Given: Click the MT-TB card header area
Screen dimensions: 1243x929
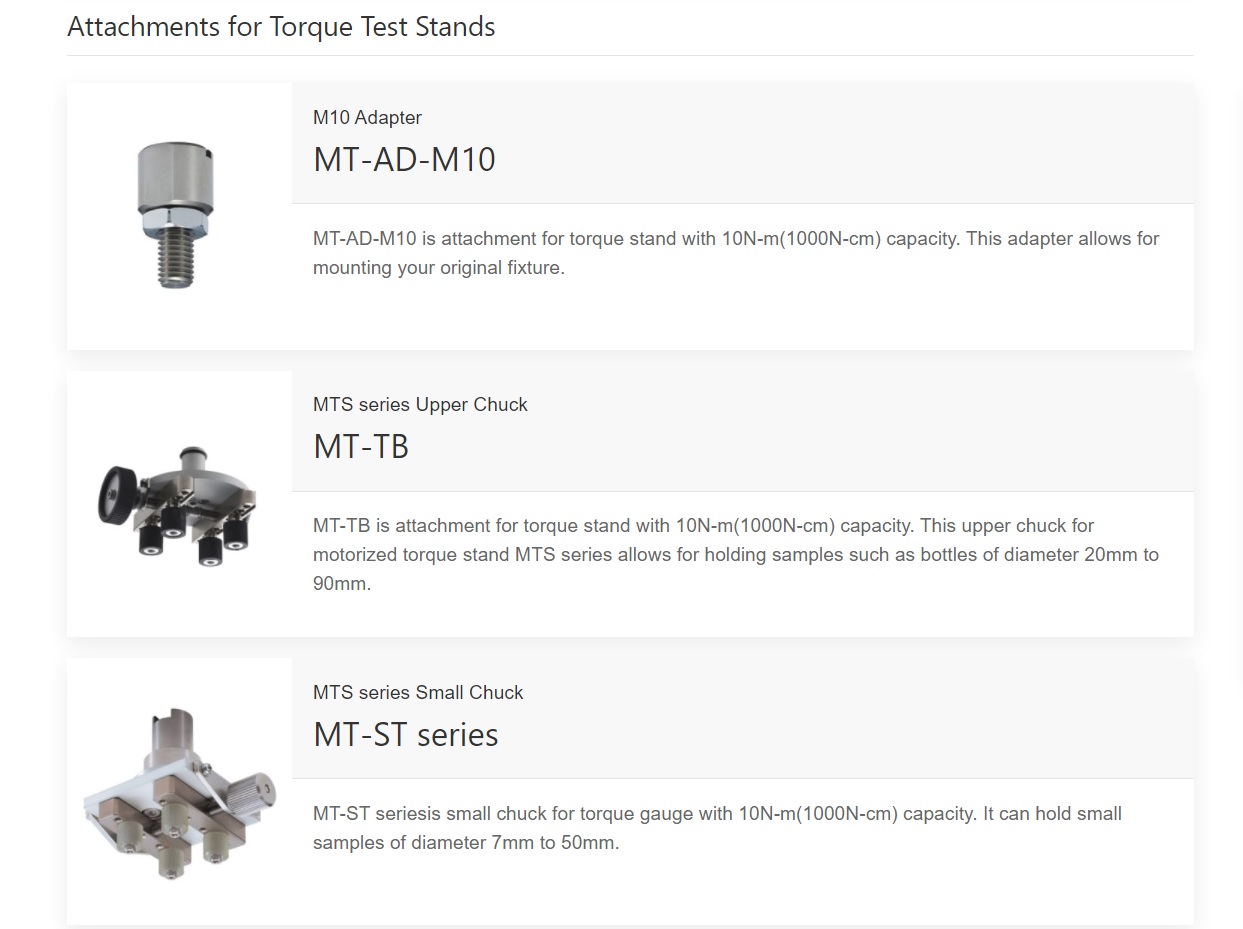Looking at the screenshot, I should [x=743, y=431].
